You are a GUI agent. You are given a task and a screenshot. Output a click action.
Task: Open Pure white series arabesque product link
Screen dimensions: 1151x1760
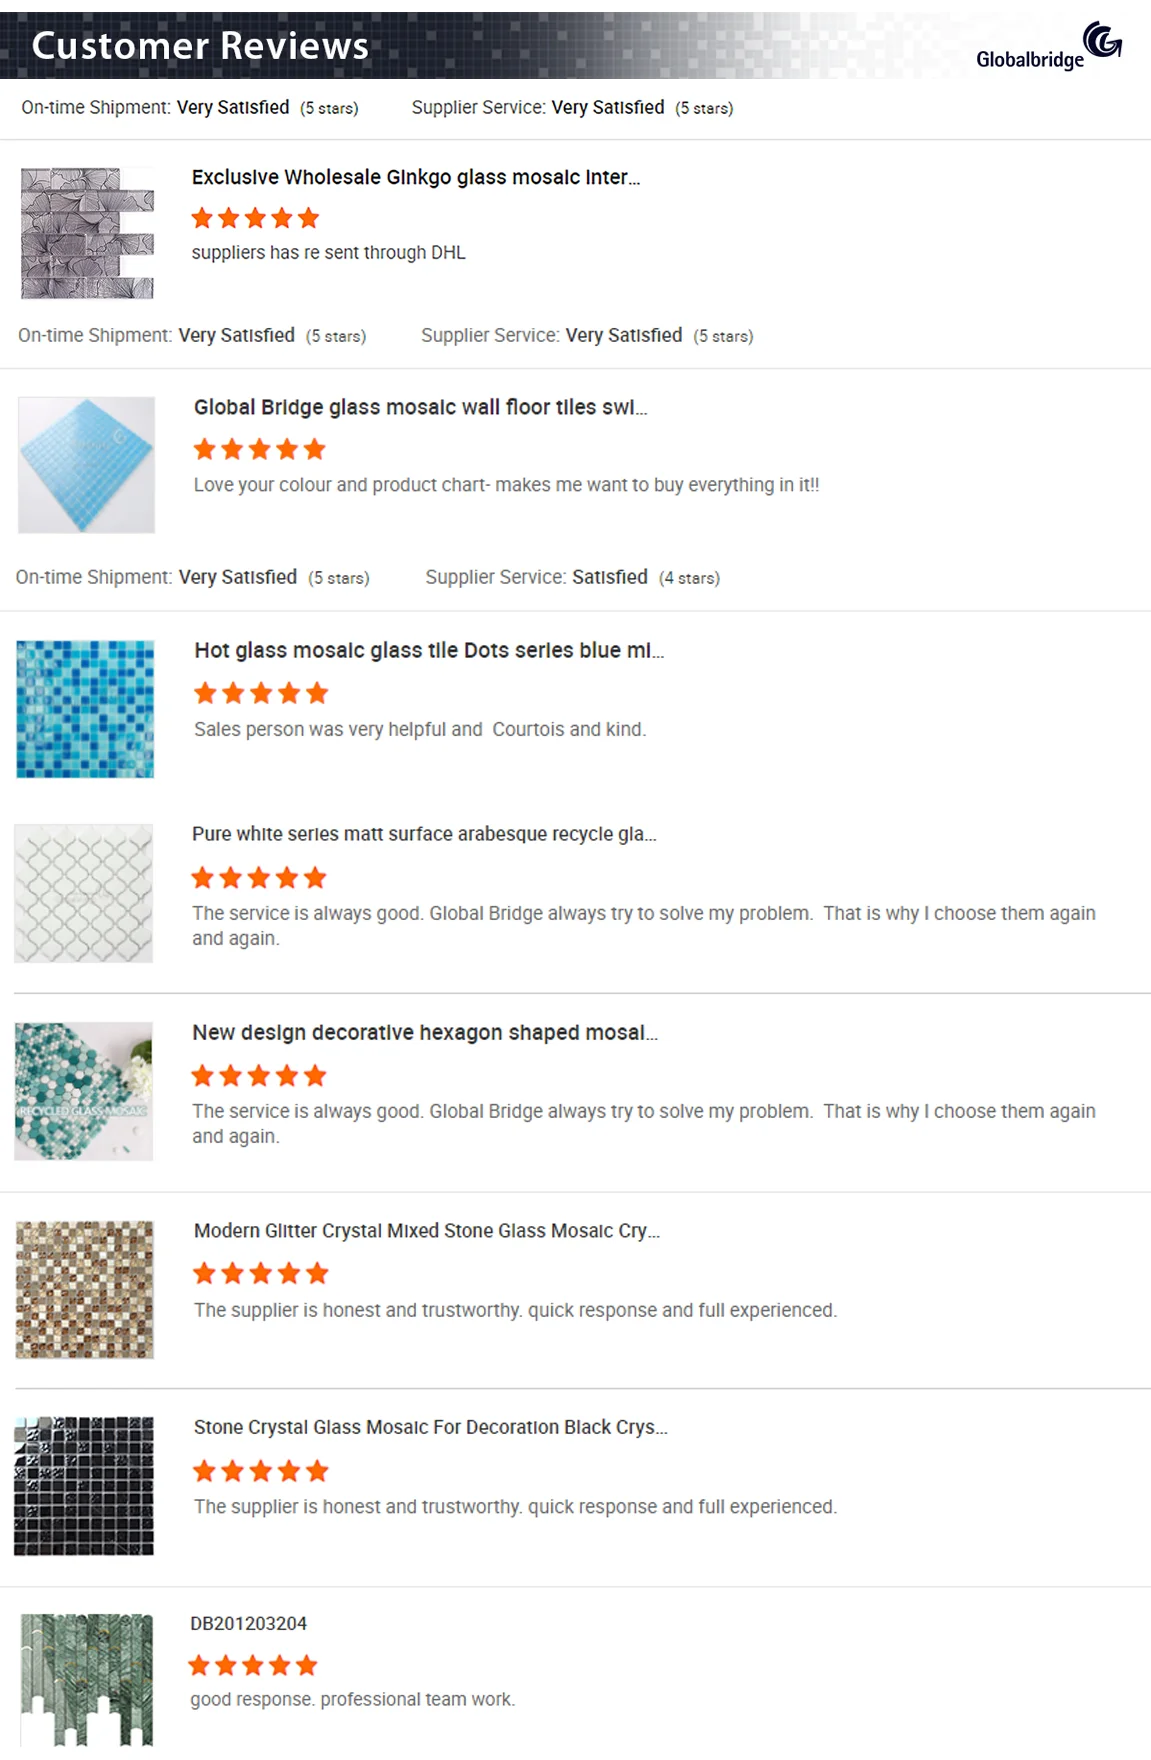[424, 834]
